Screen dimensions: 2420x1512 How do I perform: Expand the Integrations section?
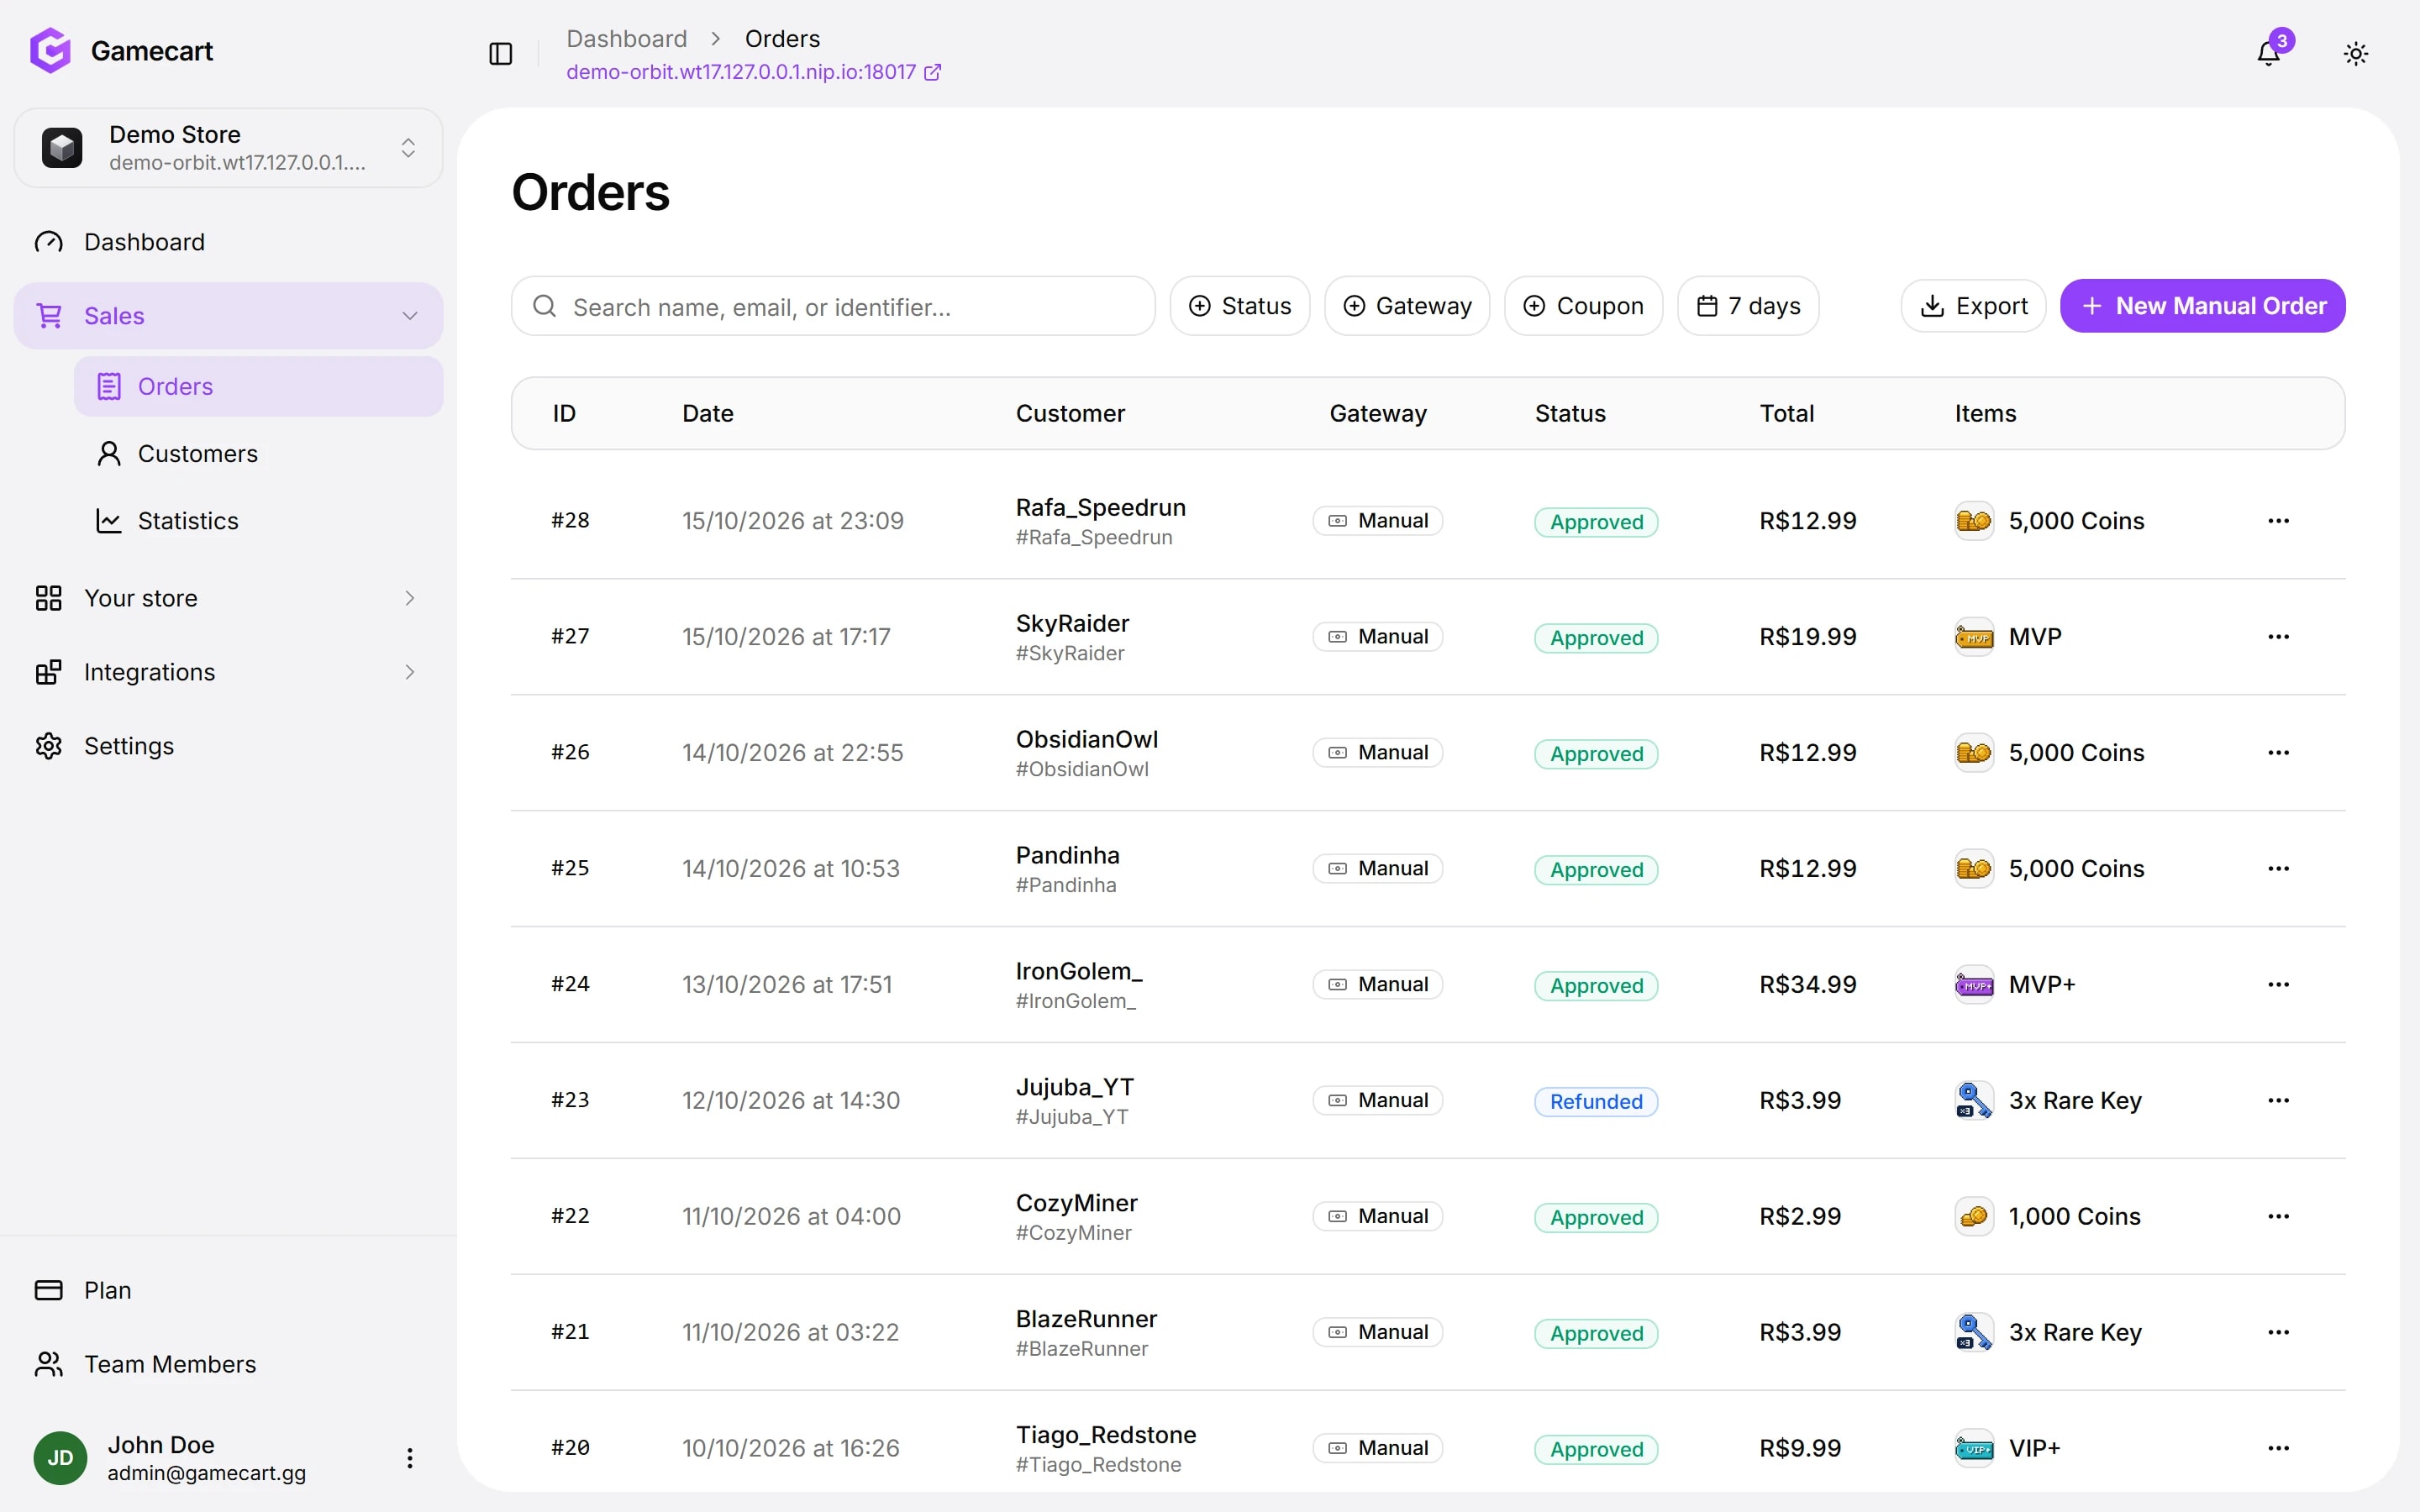228,672
